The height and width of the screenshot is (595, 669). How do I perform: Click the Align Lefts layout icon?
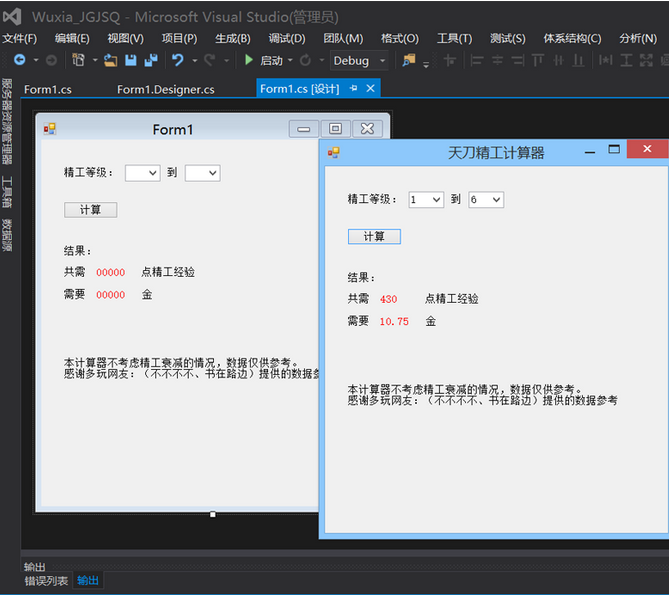click(x=476, y=60)
